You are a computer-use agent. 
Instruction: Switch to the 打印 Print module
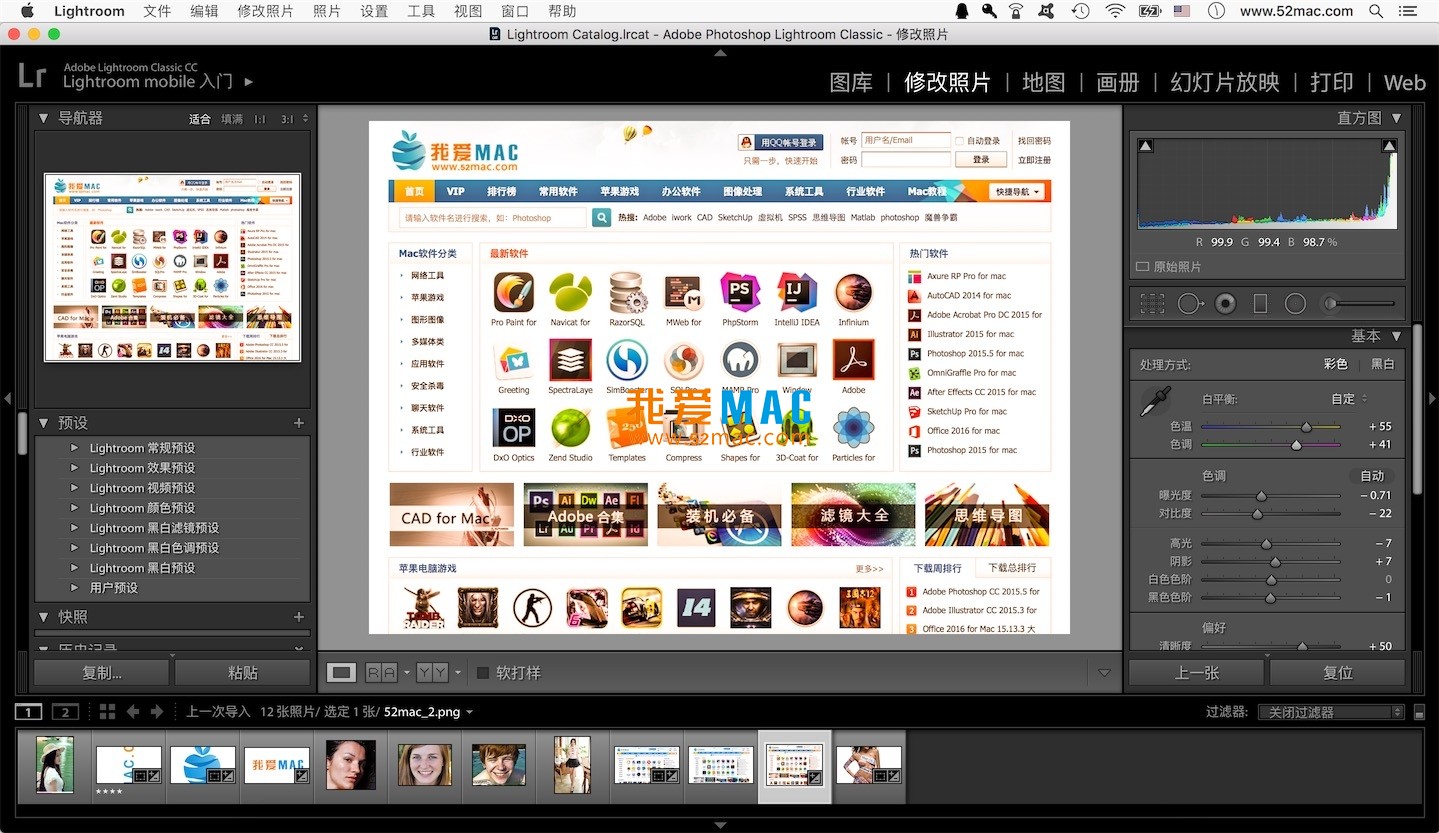(x=1331, y=82)
